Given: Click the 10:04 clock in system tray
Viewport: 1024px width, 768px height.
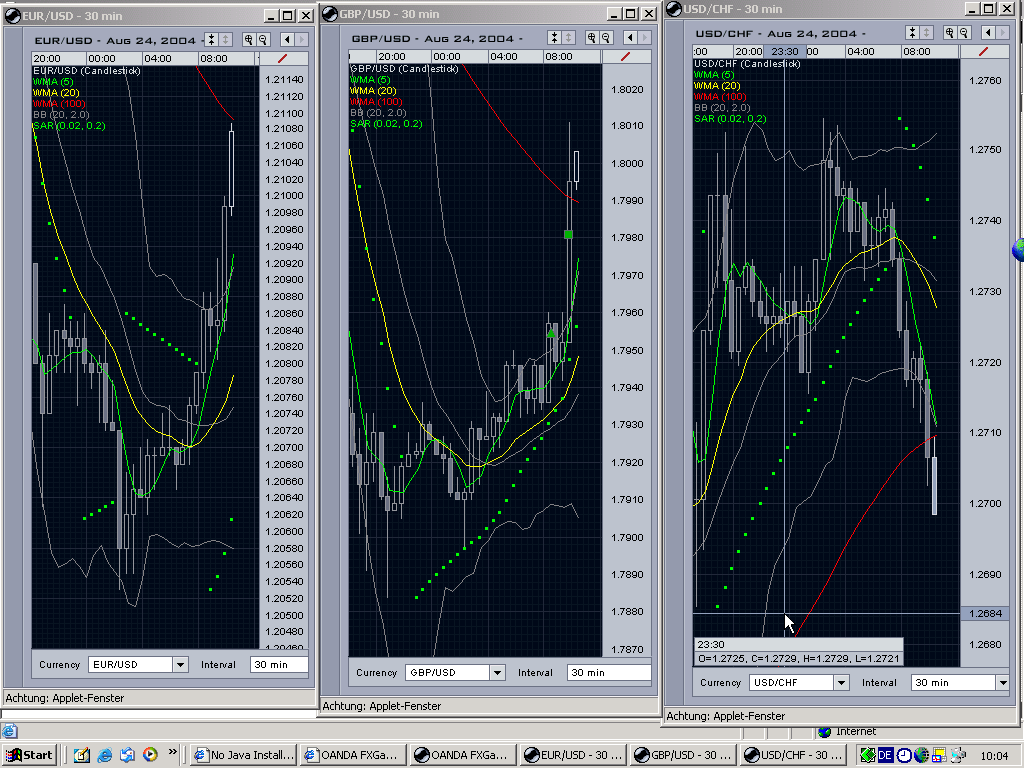Looking at the screenshot, I should [994, 756].
